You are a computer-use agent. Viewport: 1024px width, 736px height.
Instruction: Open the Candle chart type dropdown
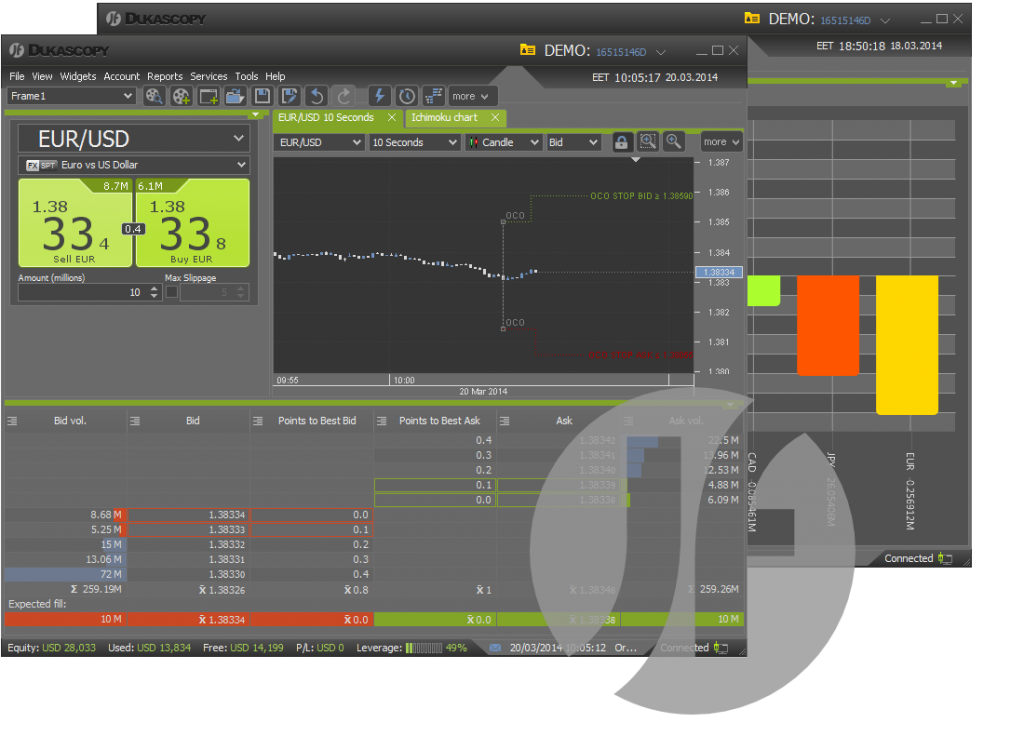[504, 143]
